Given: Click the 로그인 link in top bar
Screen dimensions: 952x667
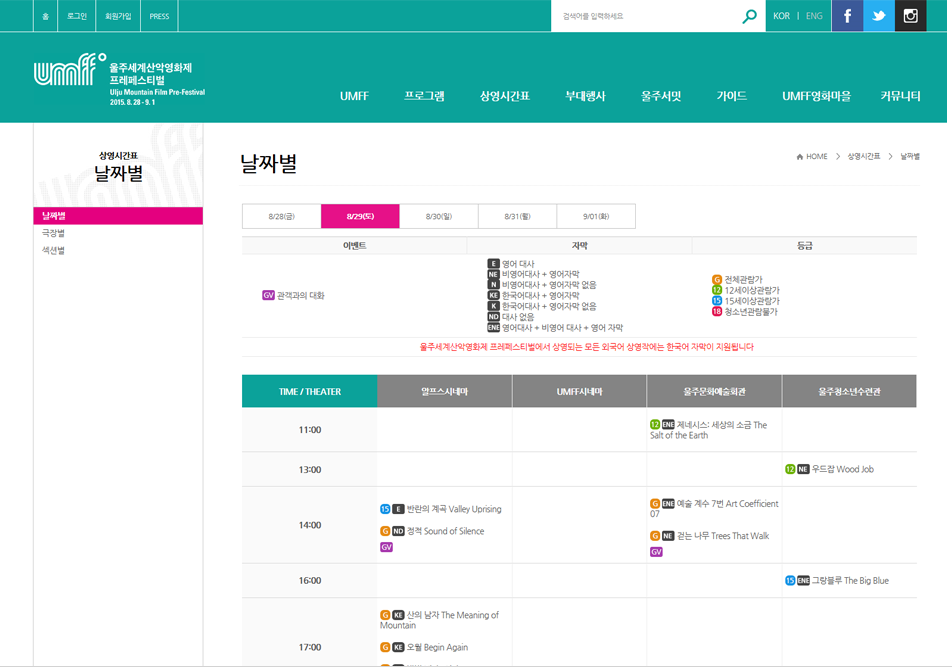Looking at the screenshot, I should (77, 16).
